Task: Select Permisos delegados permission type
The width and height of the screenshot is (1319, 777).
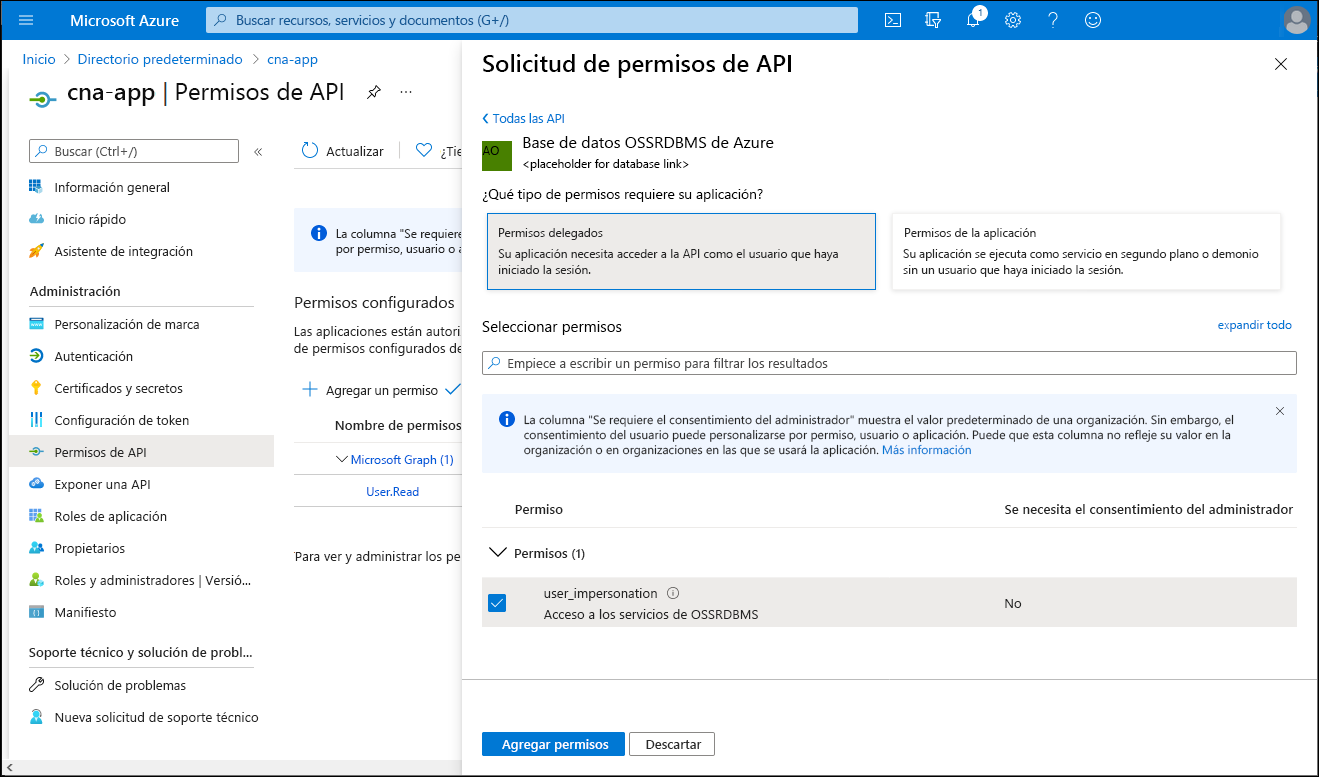Action: tap(681, 251)
